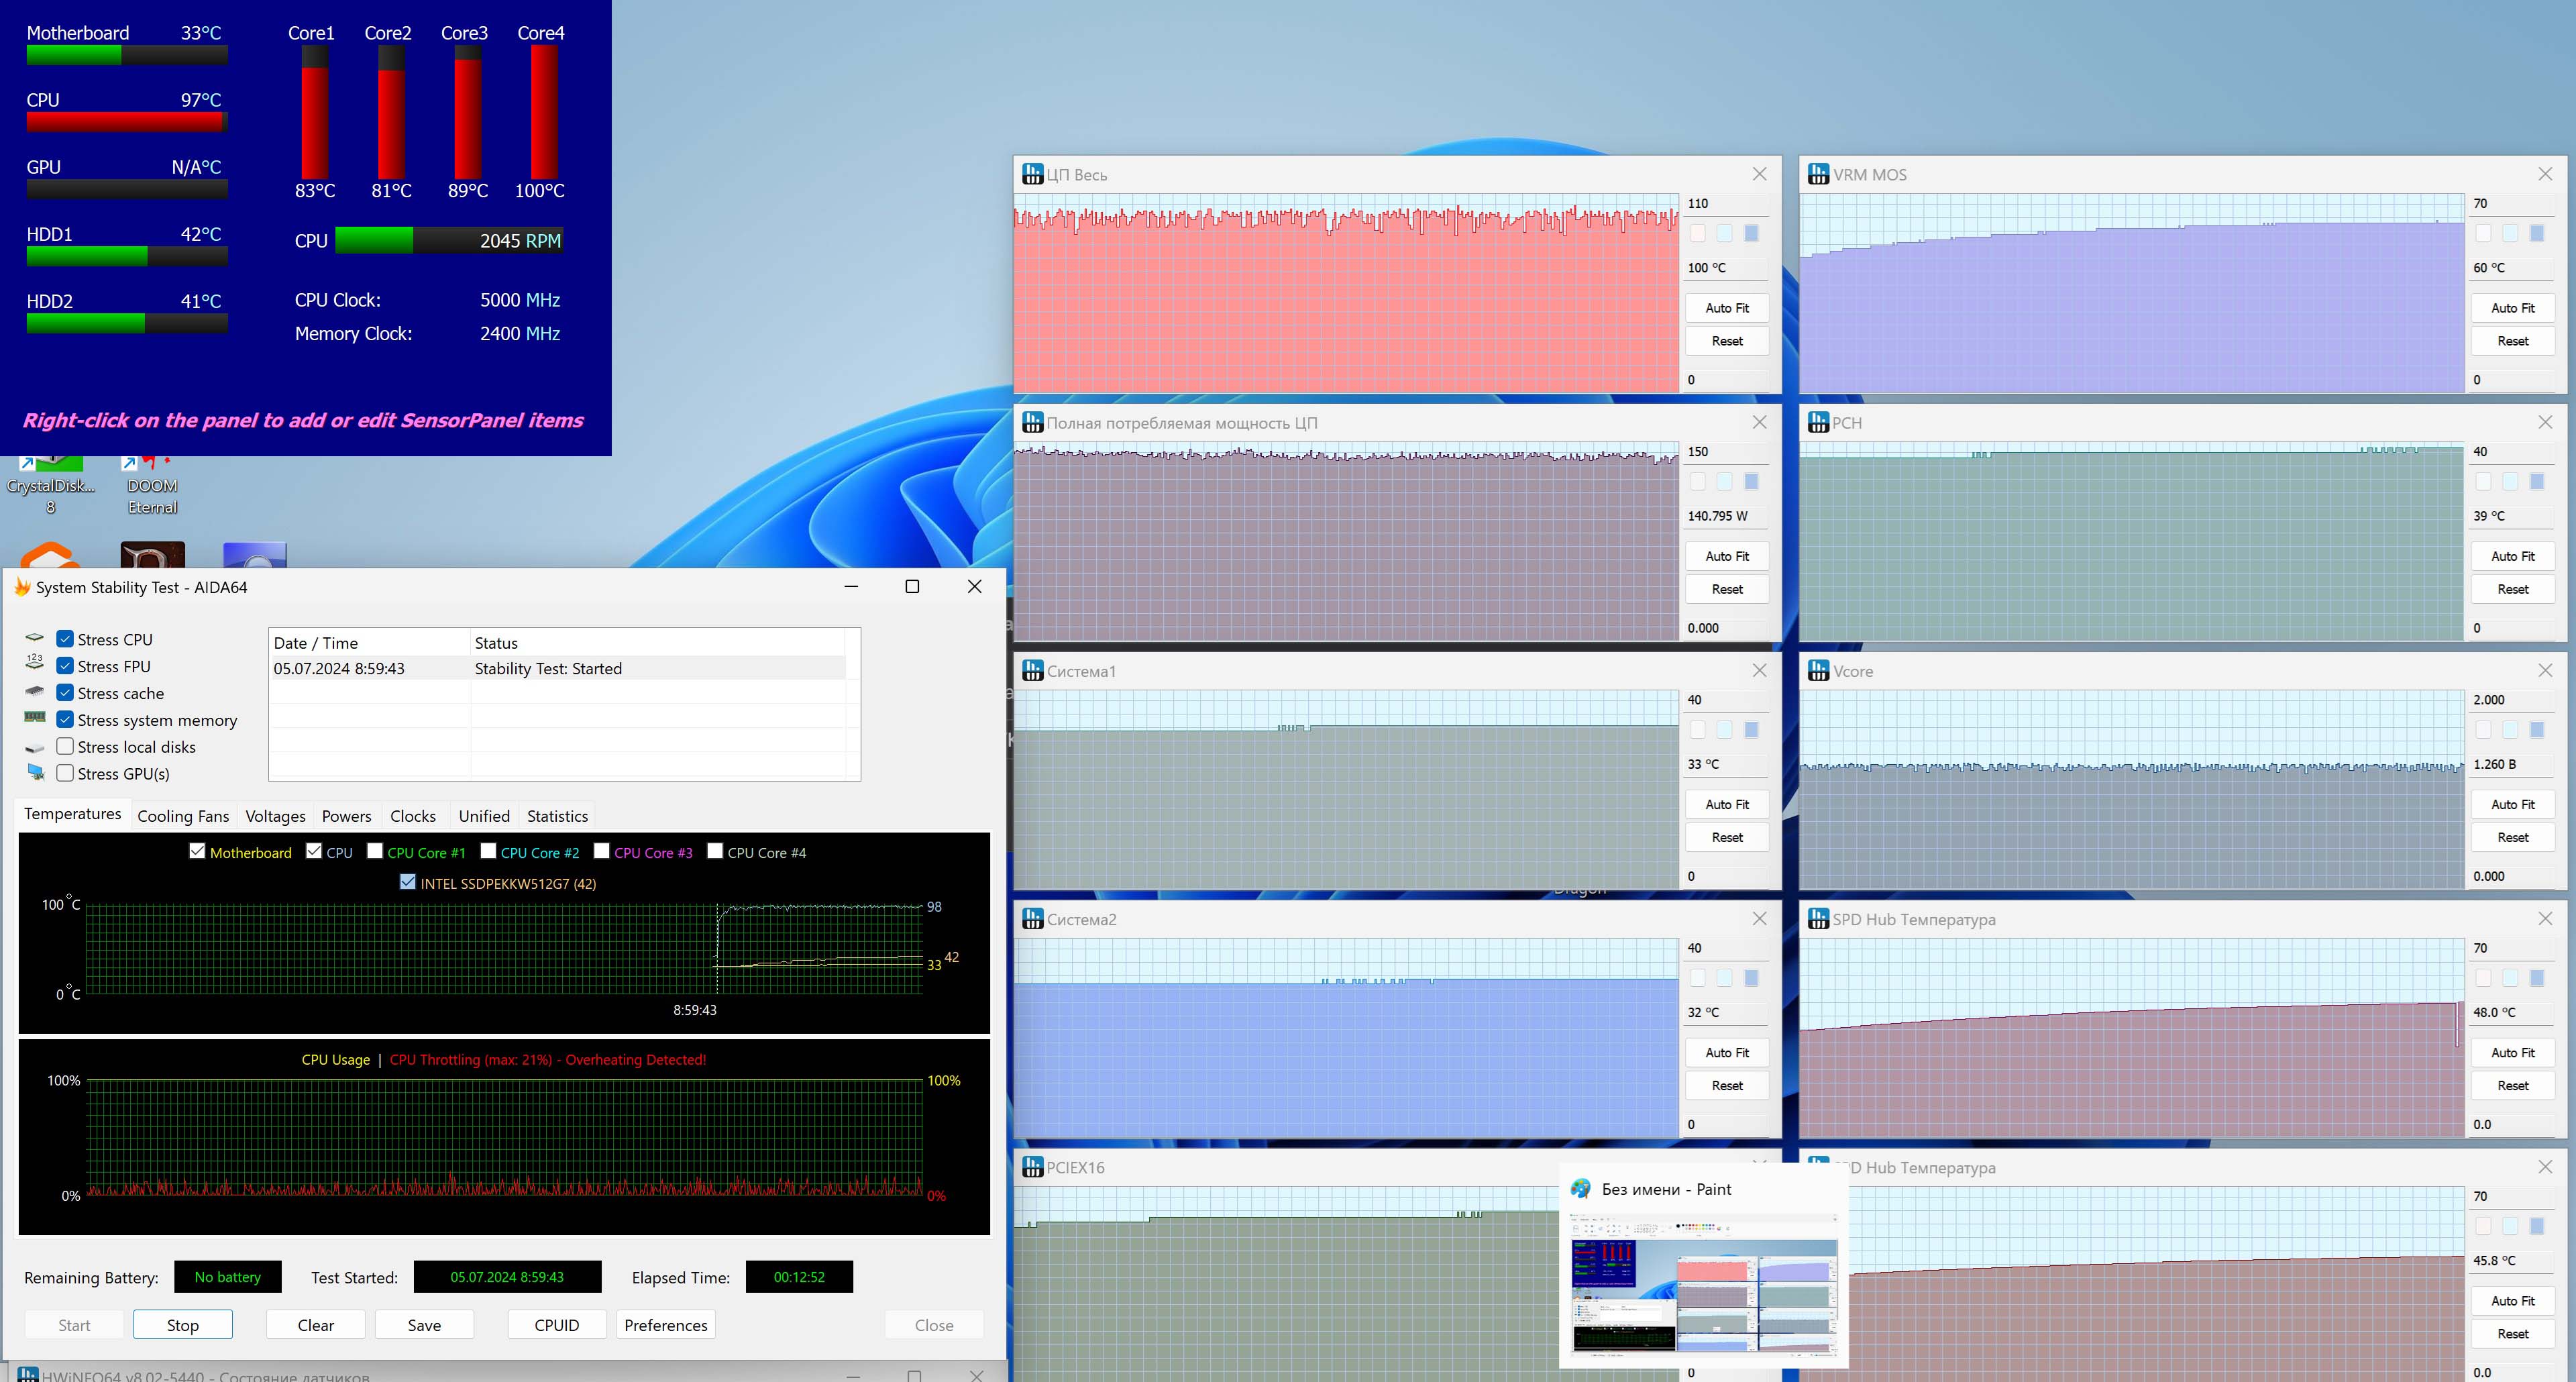Click Auto Fit in the VRM MOS graph
Image resolution: width=2576 pixels, height=1382 pixels.
tap(2512, 308)
